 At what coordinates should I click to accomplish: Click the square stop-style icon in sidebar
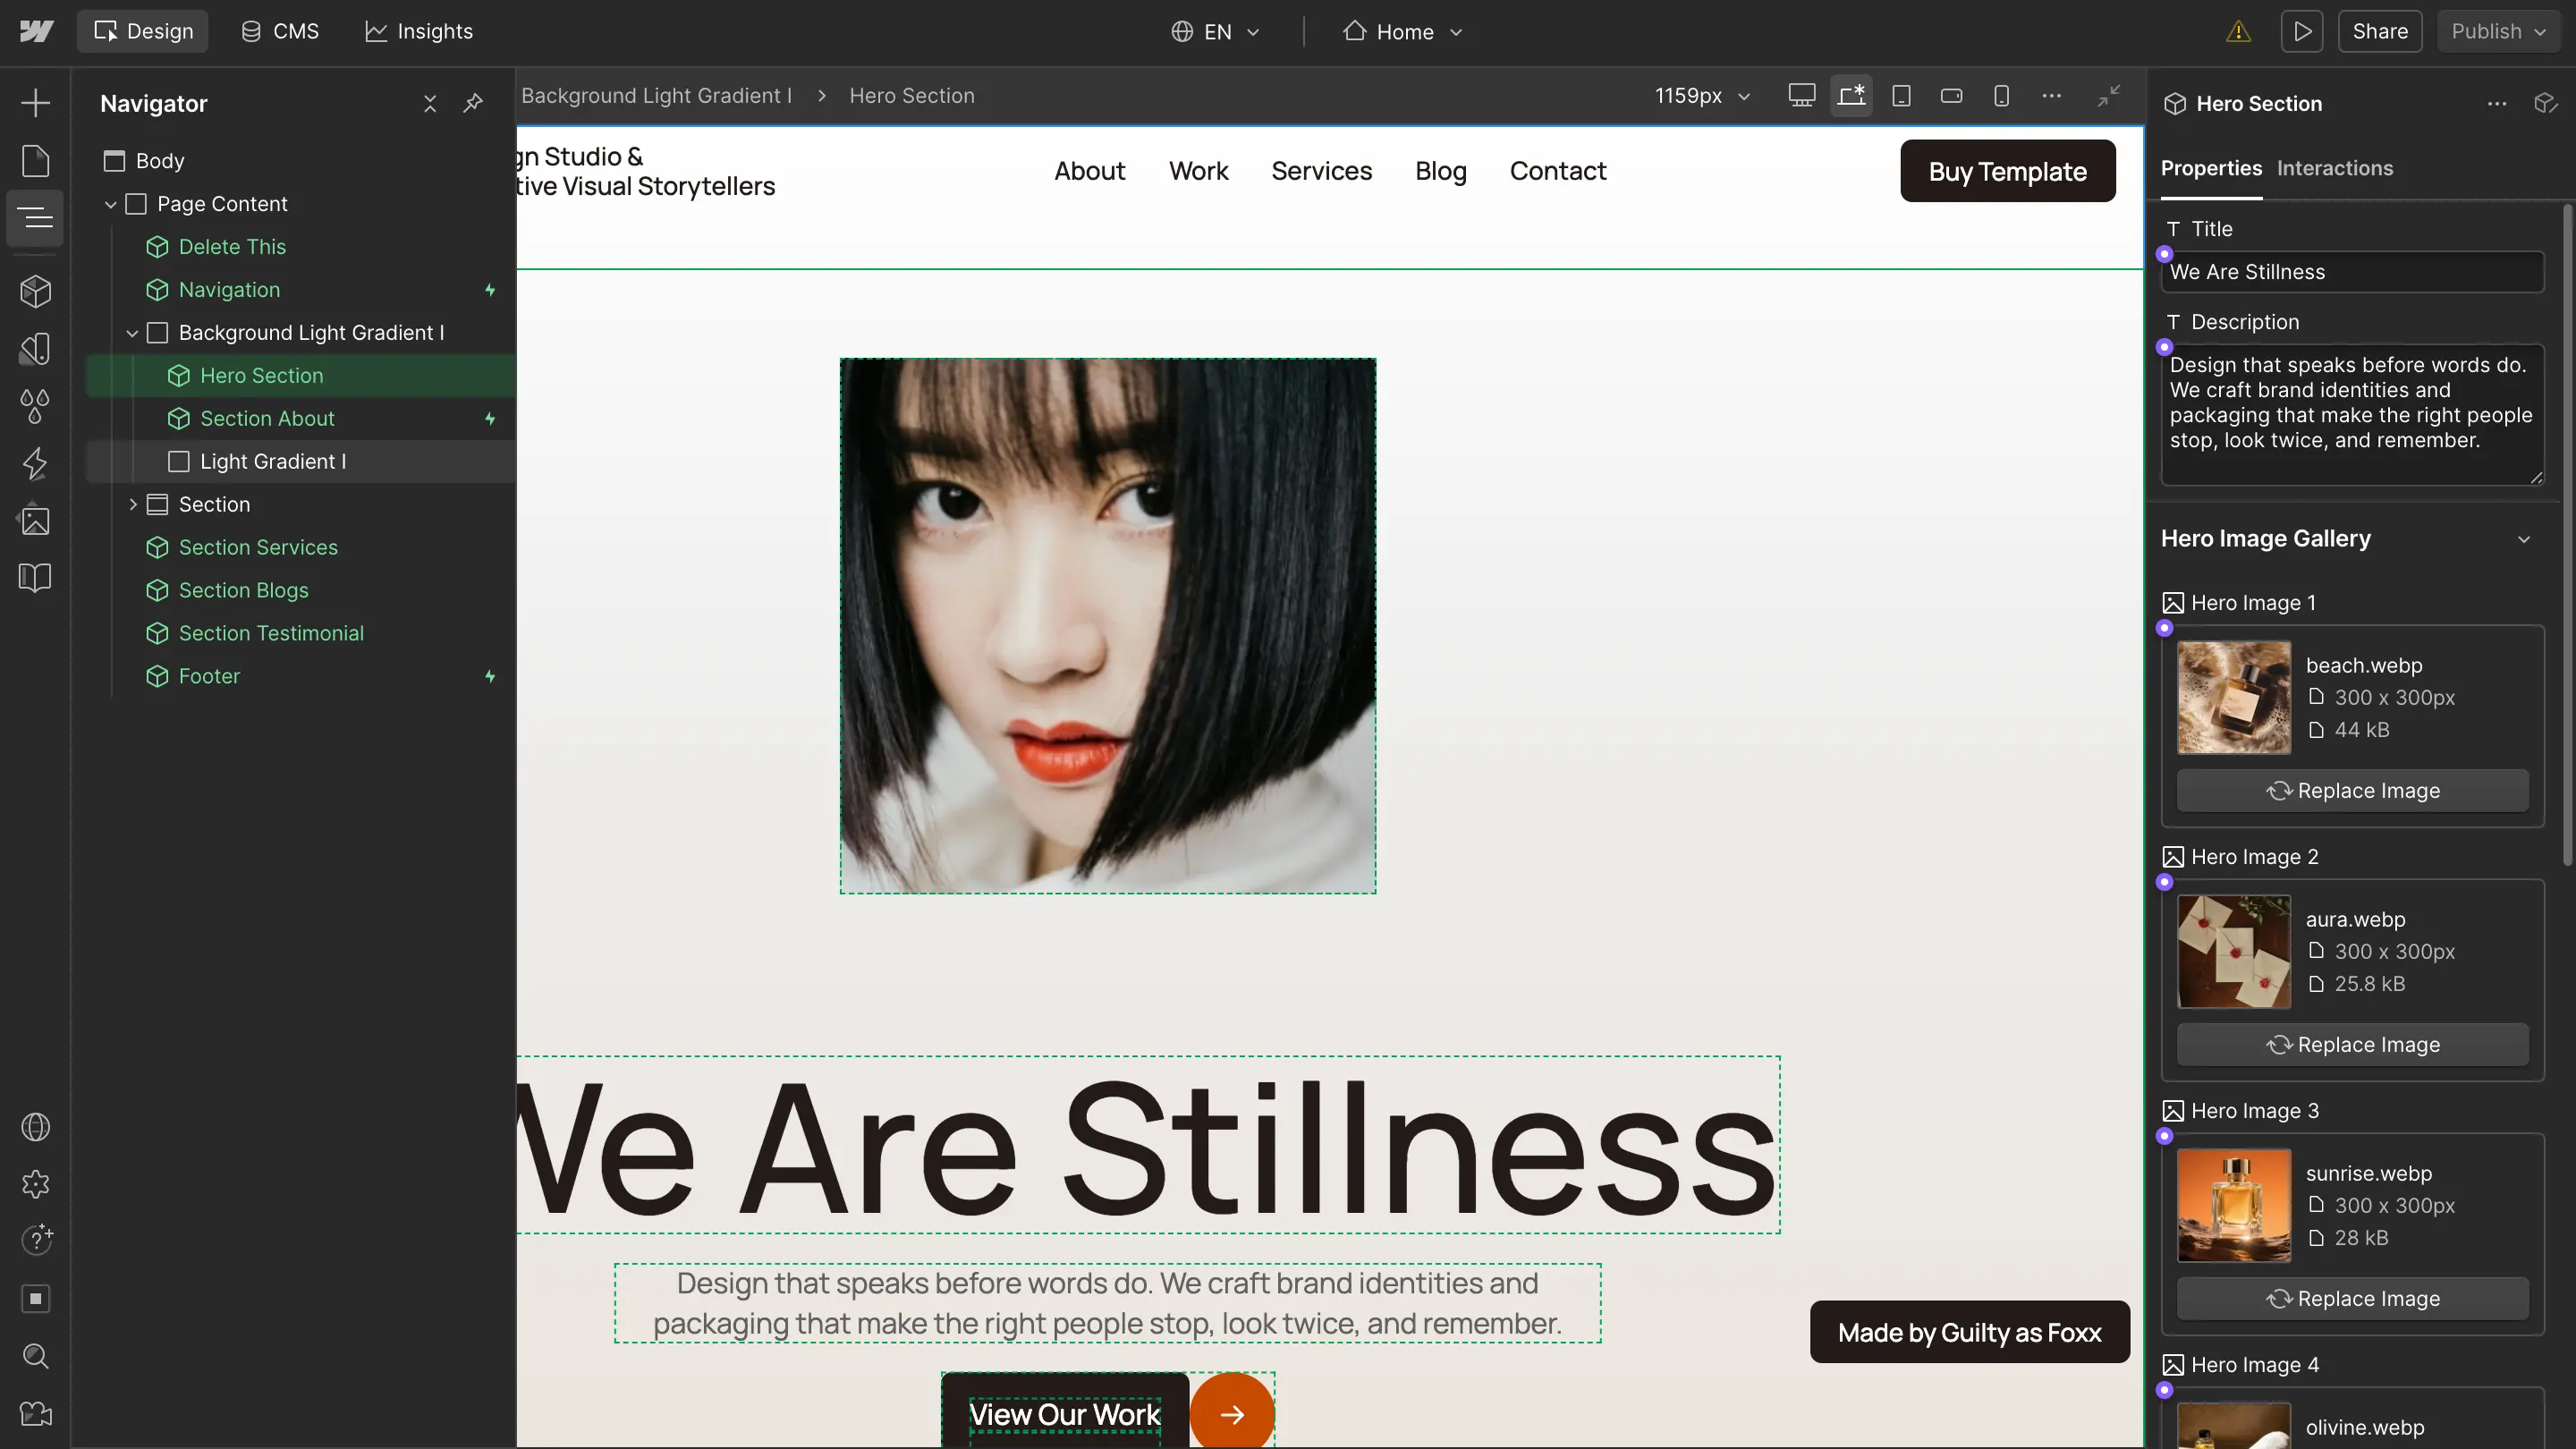click(35, 1298)
